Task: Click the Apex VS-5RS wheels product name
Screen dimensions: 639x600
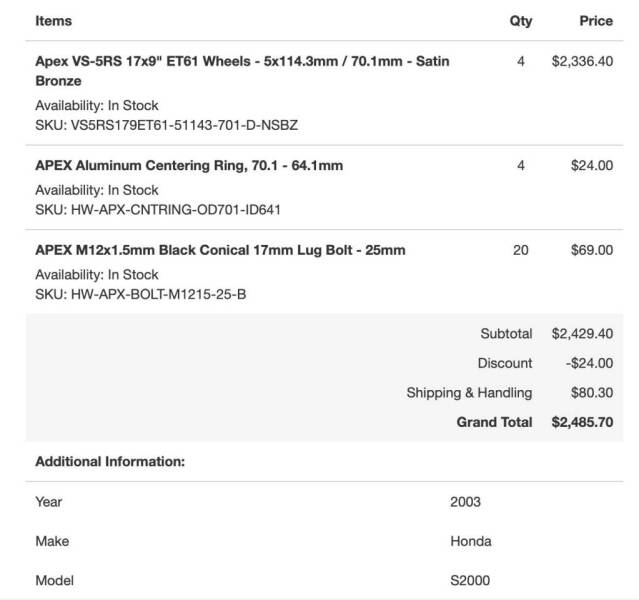Action: point(242,71)
